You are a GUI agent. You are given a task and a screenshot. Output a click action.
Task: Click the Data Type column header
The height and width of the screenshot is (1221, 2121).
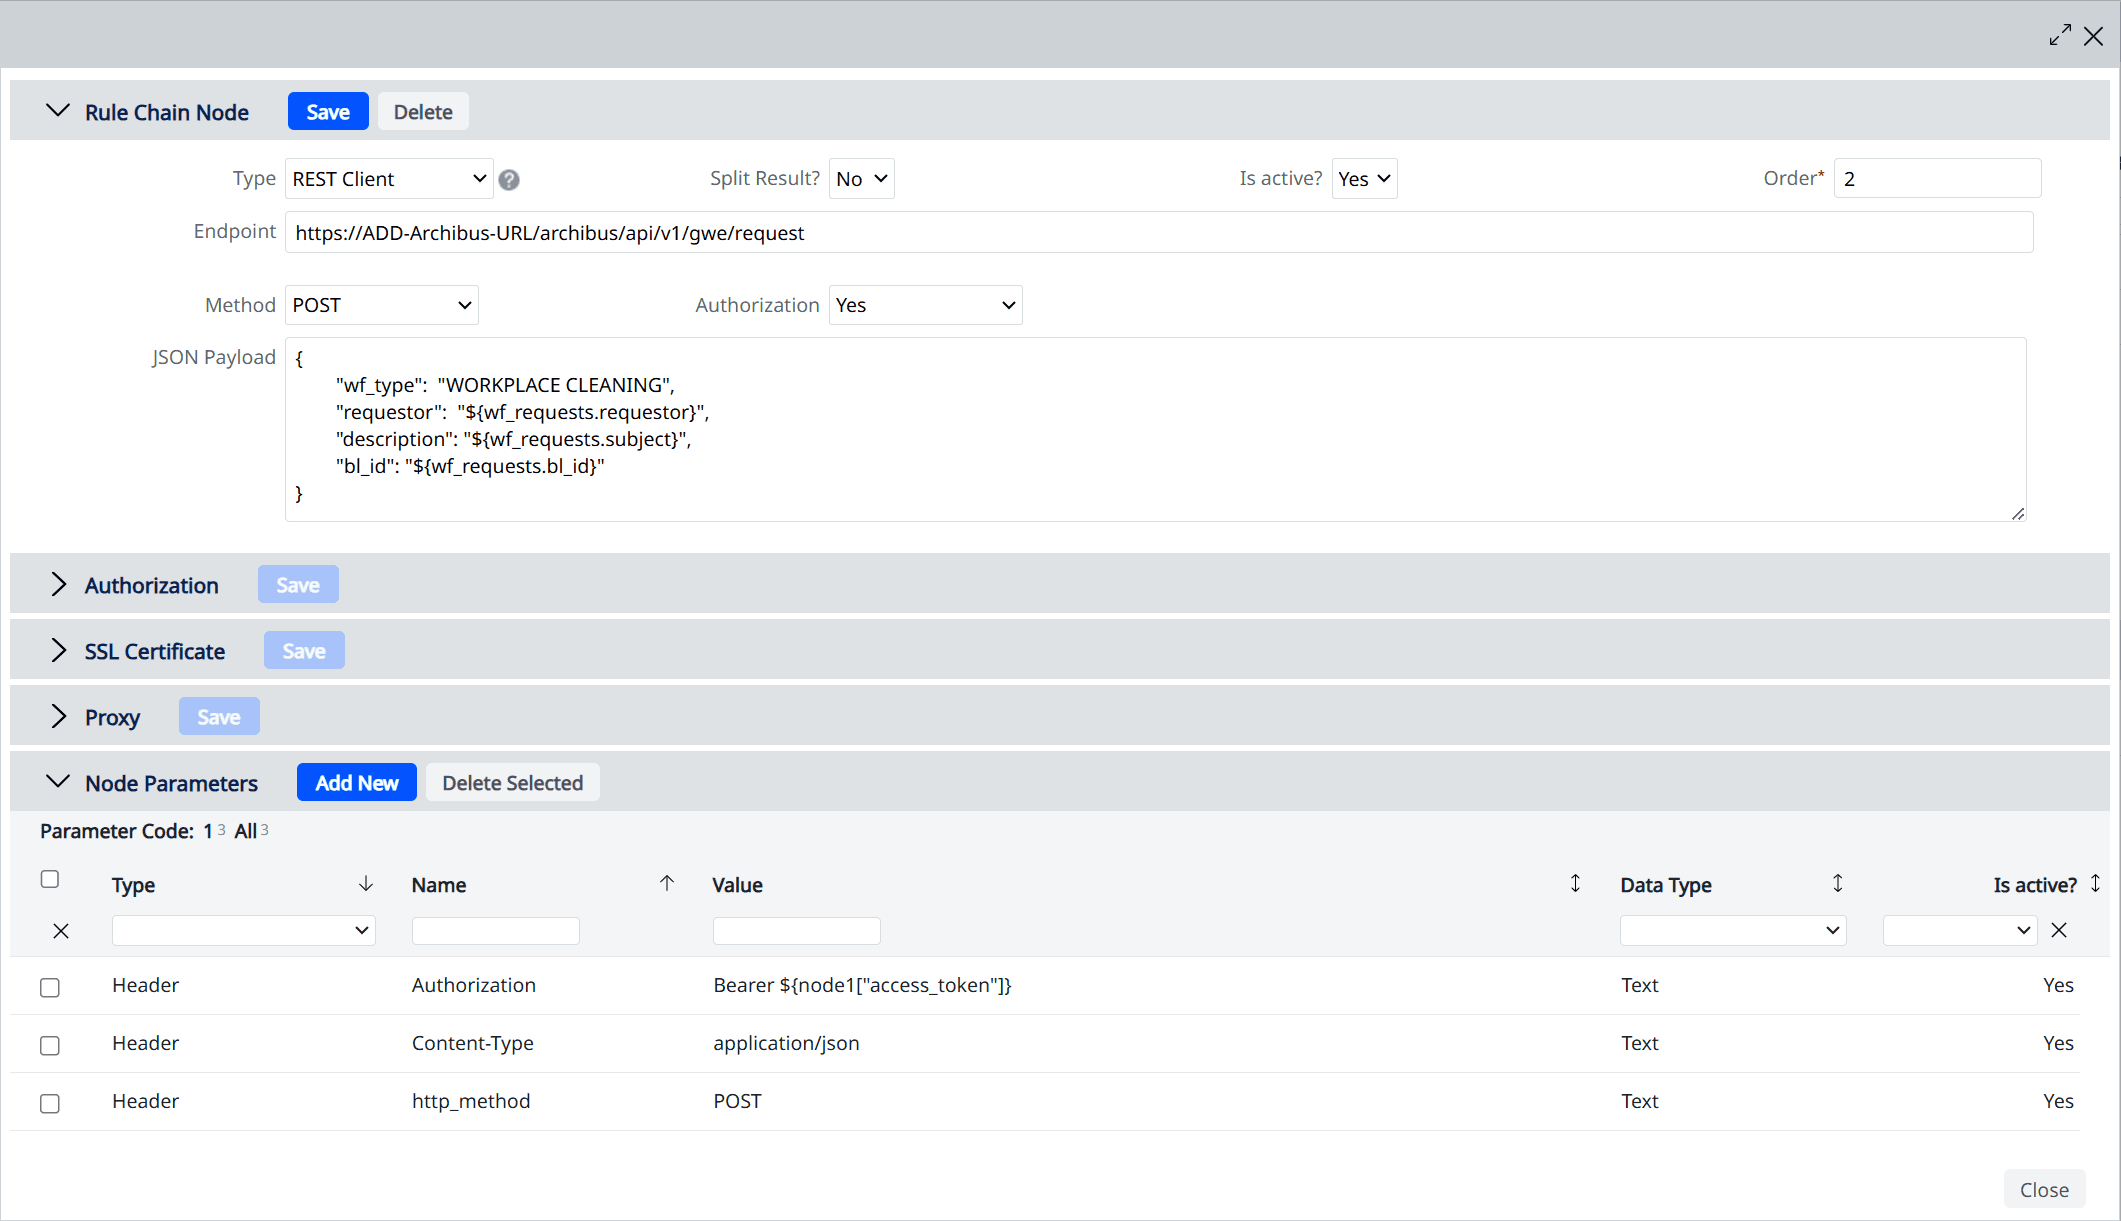pos(1666,885)
